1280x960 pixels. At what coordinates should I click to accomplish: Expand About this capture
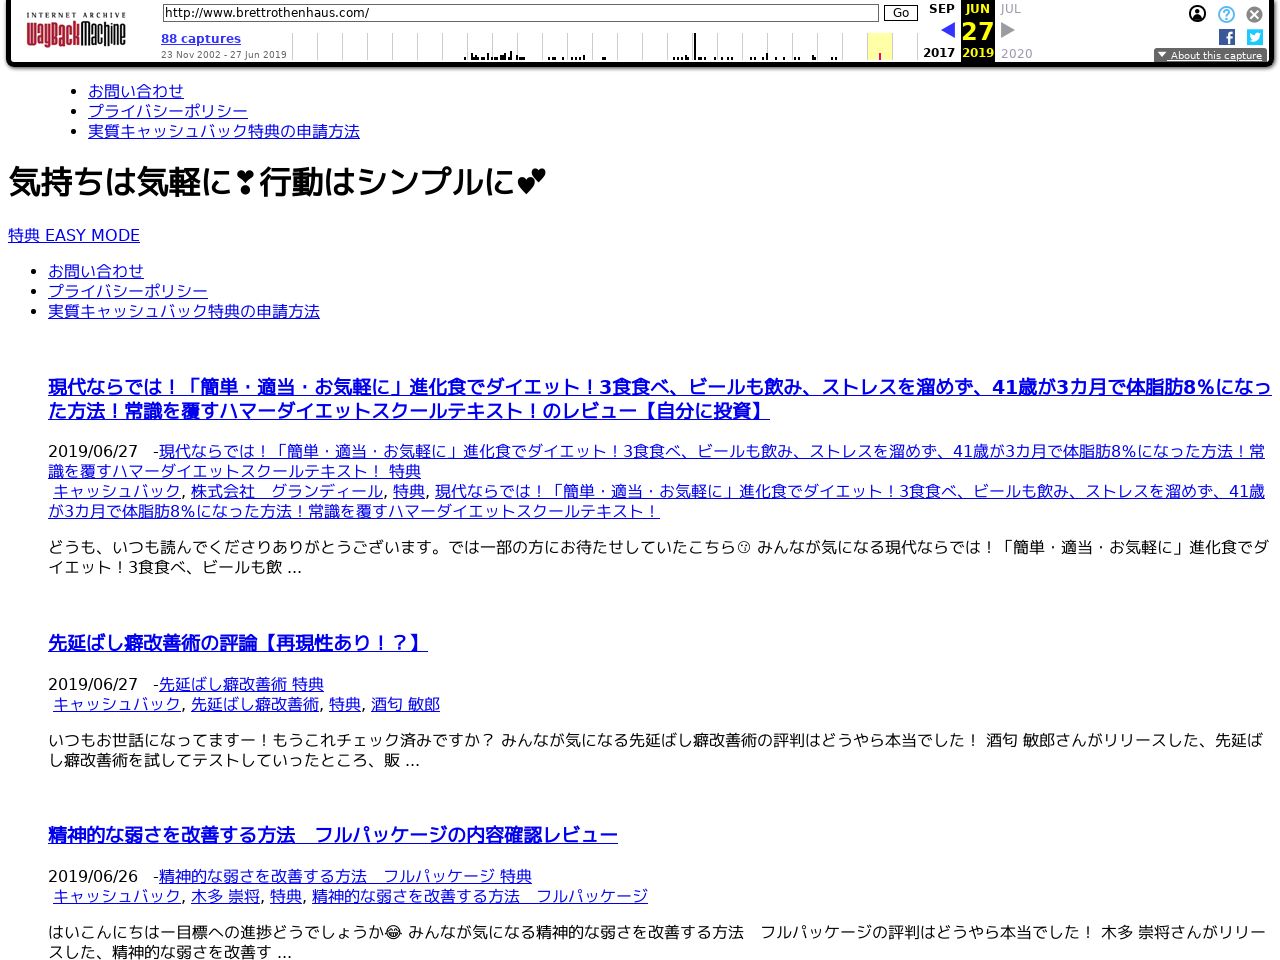tap(1210, 56)
